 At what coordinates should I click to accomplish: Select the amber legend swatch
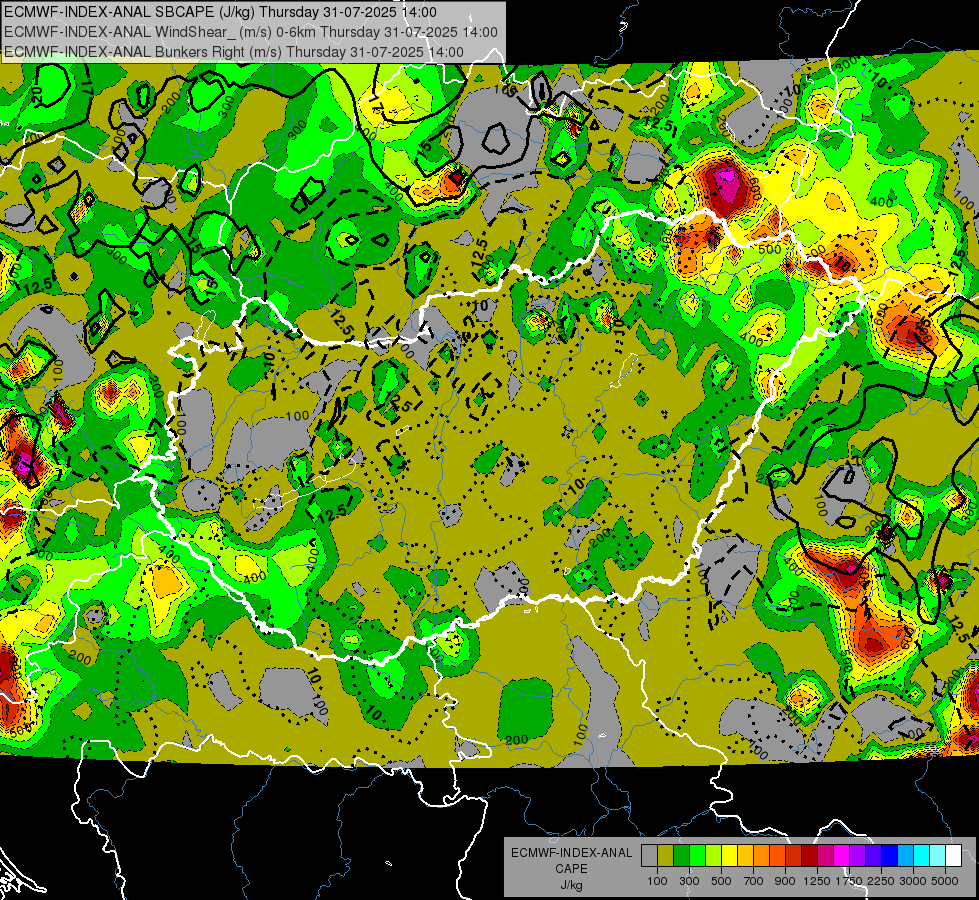pos(745,856)
